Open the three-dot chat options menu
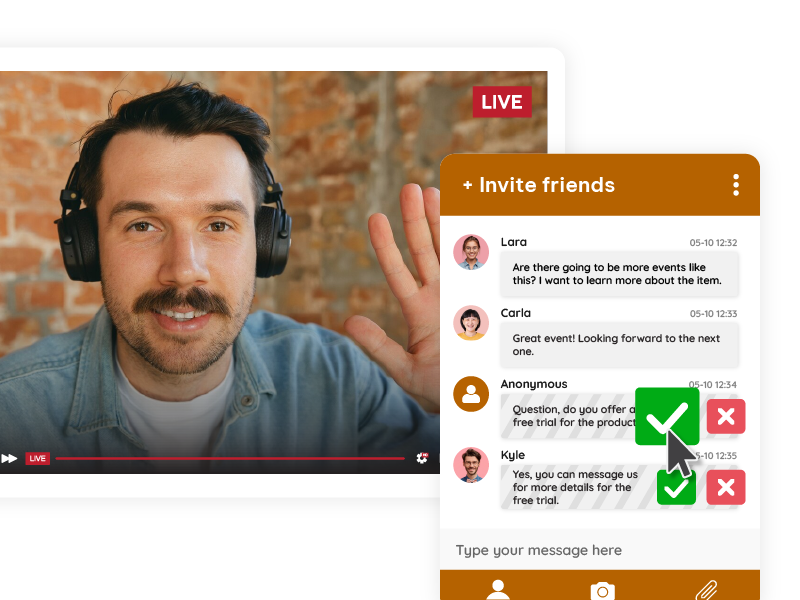Screen dimensions: 800x600 click(x=736, y=185)
